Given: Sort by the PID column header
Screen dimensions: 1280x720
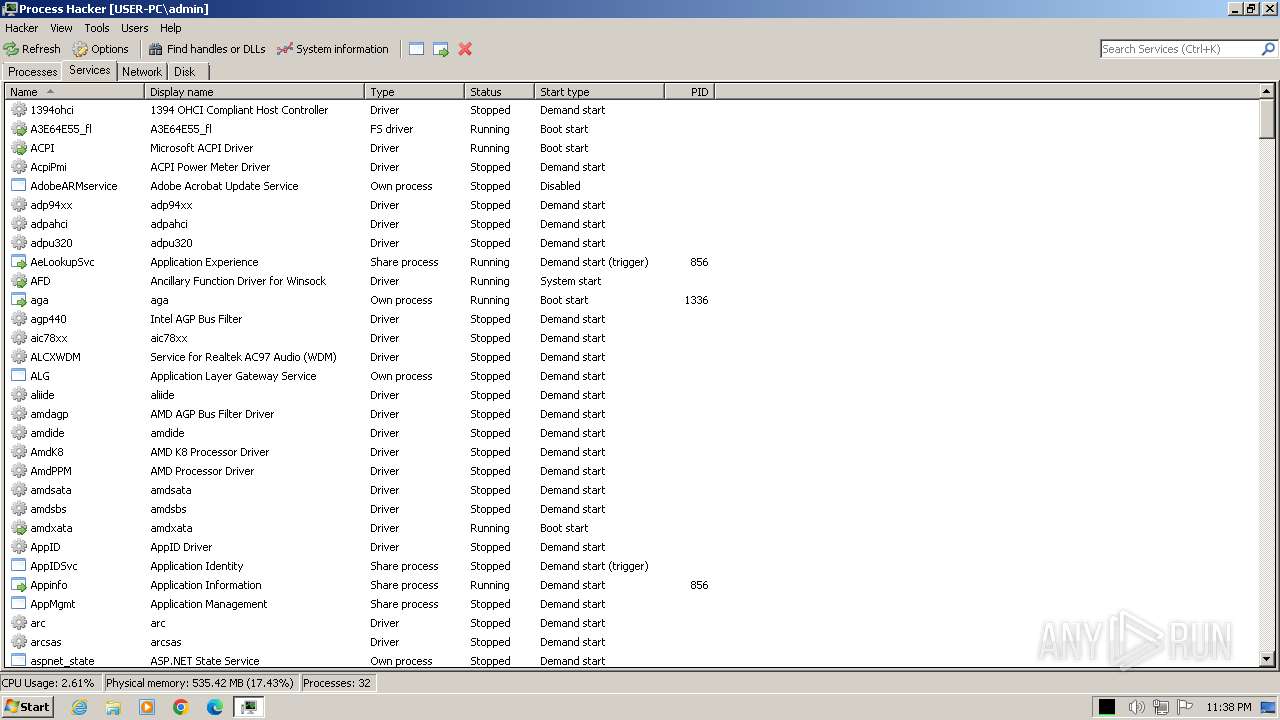Looking at the screenshot, I should tap(690, 92).
